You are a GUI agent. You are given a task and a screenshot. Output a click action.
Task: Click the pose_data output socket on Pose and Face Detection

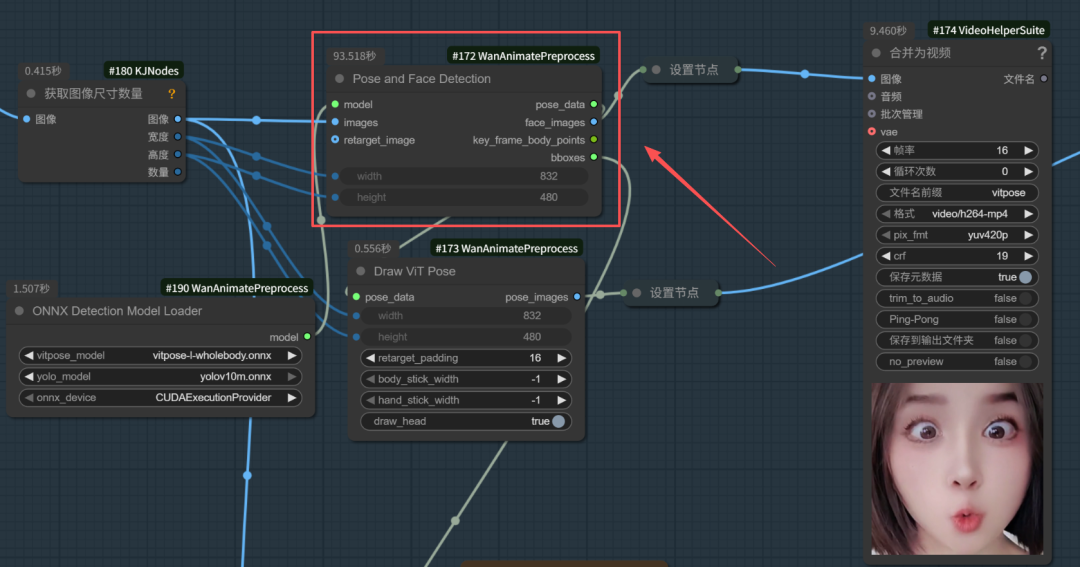(x=594, y=105)
